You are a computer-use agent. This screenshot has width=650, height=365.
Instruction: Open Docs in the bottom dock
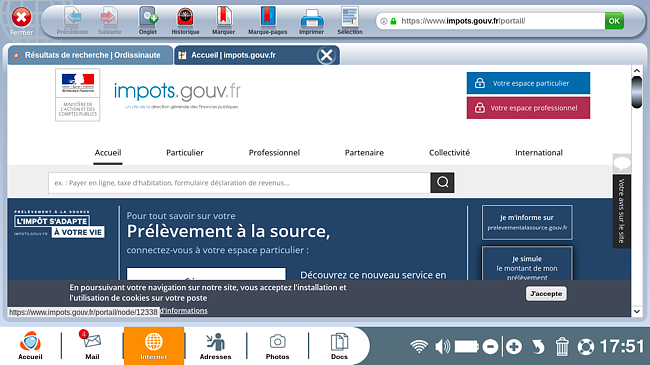pyautogui.click(x=339, y=346)
